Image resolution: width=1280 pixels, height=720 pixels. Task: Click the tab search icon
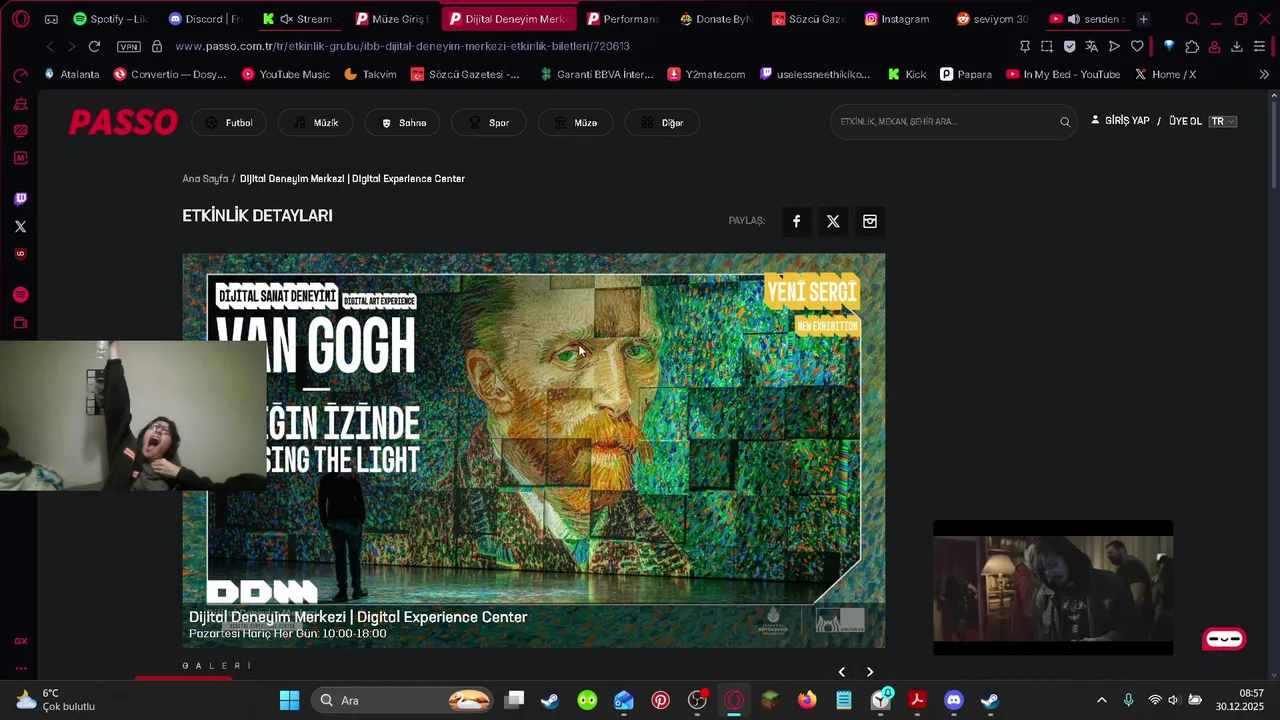[x=1192, y=19]
